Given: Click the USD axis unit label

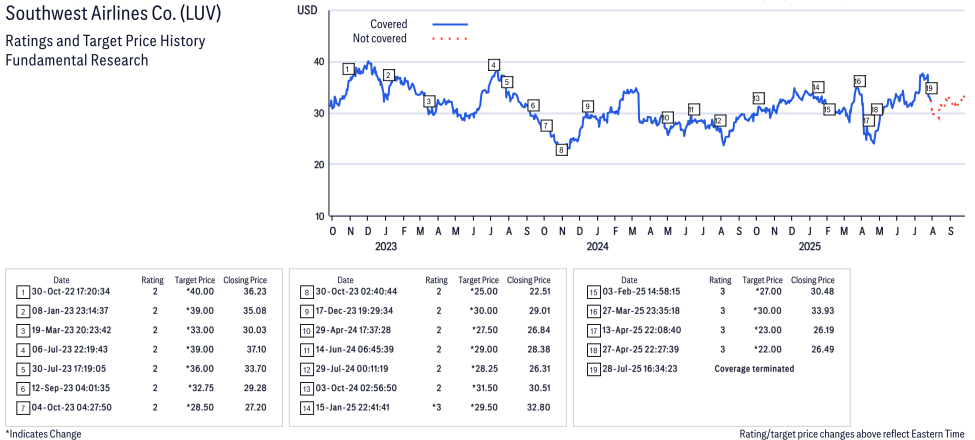Looking at the screenshot, I should (x=307, y=10).
